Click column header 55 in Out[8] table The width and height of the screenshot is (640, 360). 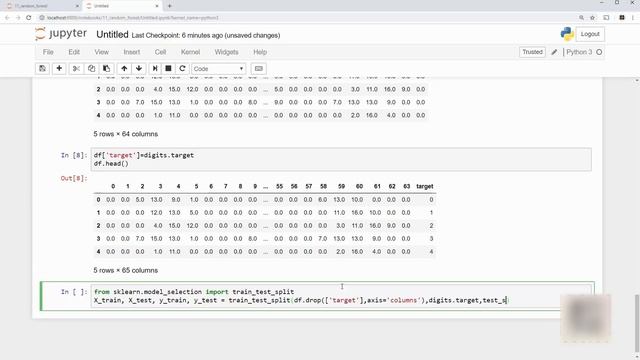(x=279, y=187)
